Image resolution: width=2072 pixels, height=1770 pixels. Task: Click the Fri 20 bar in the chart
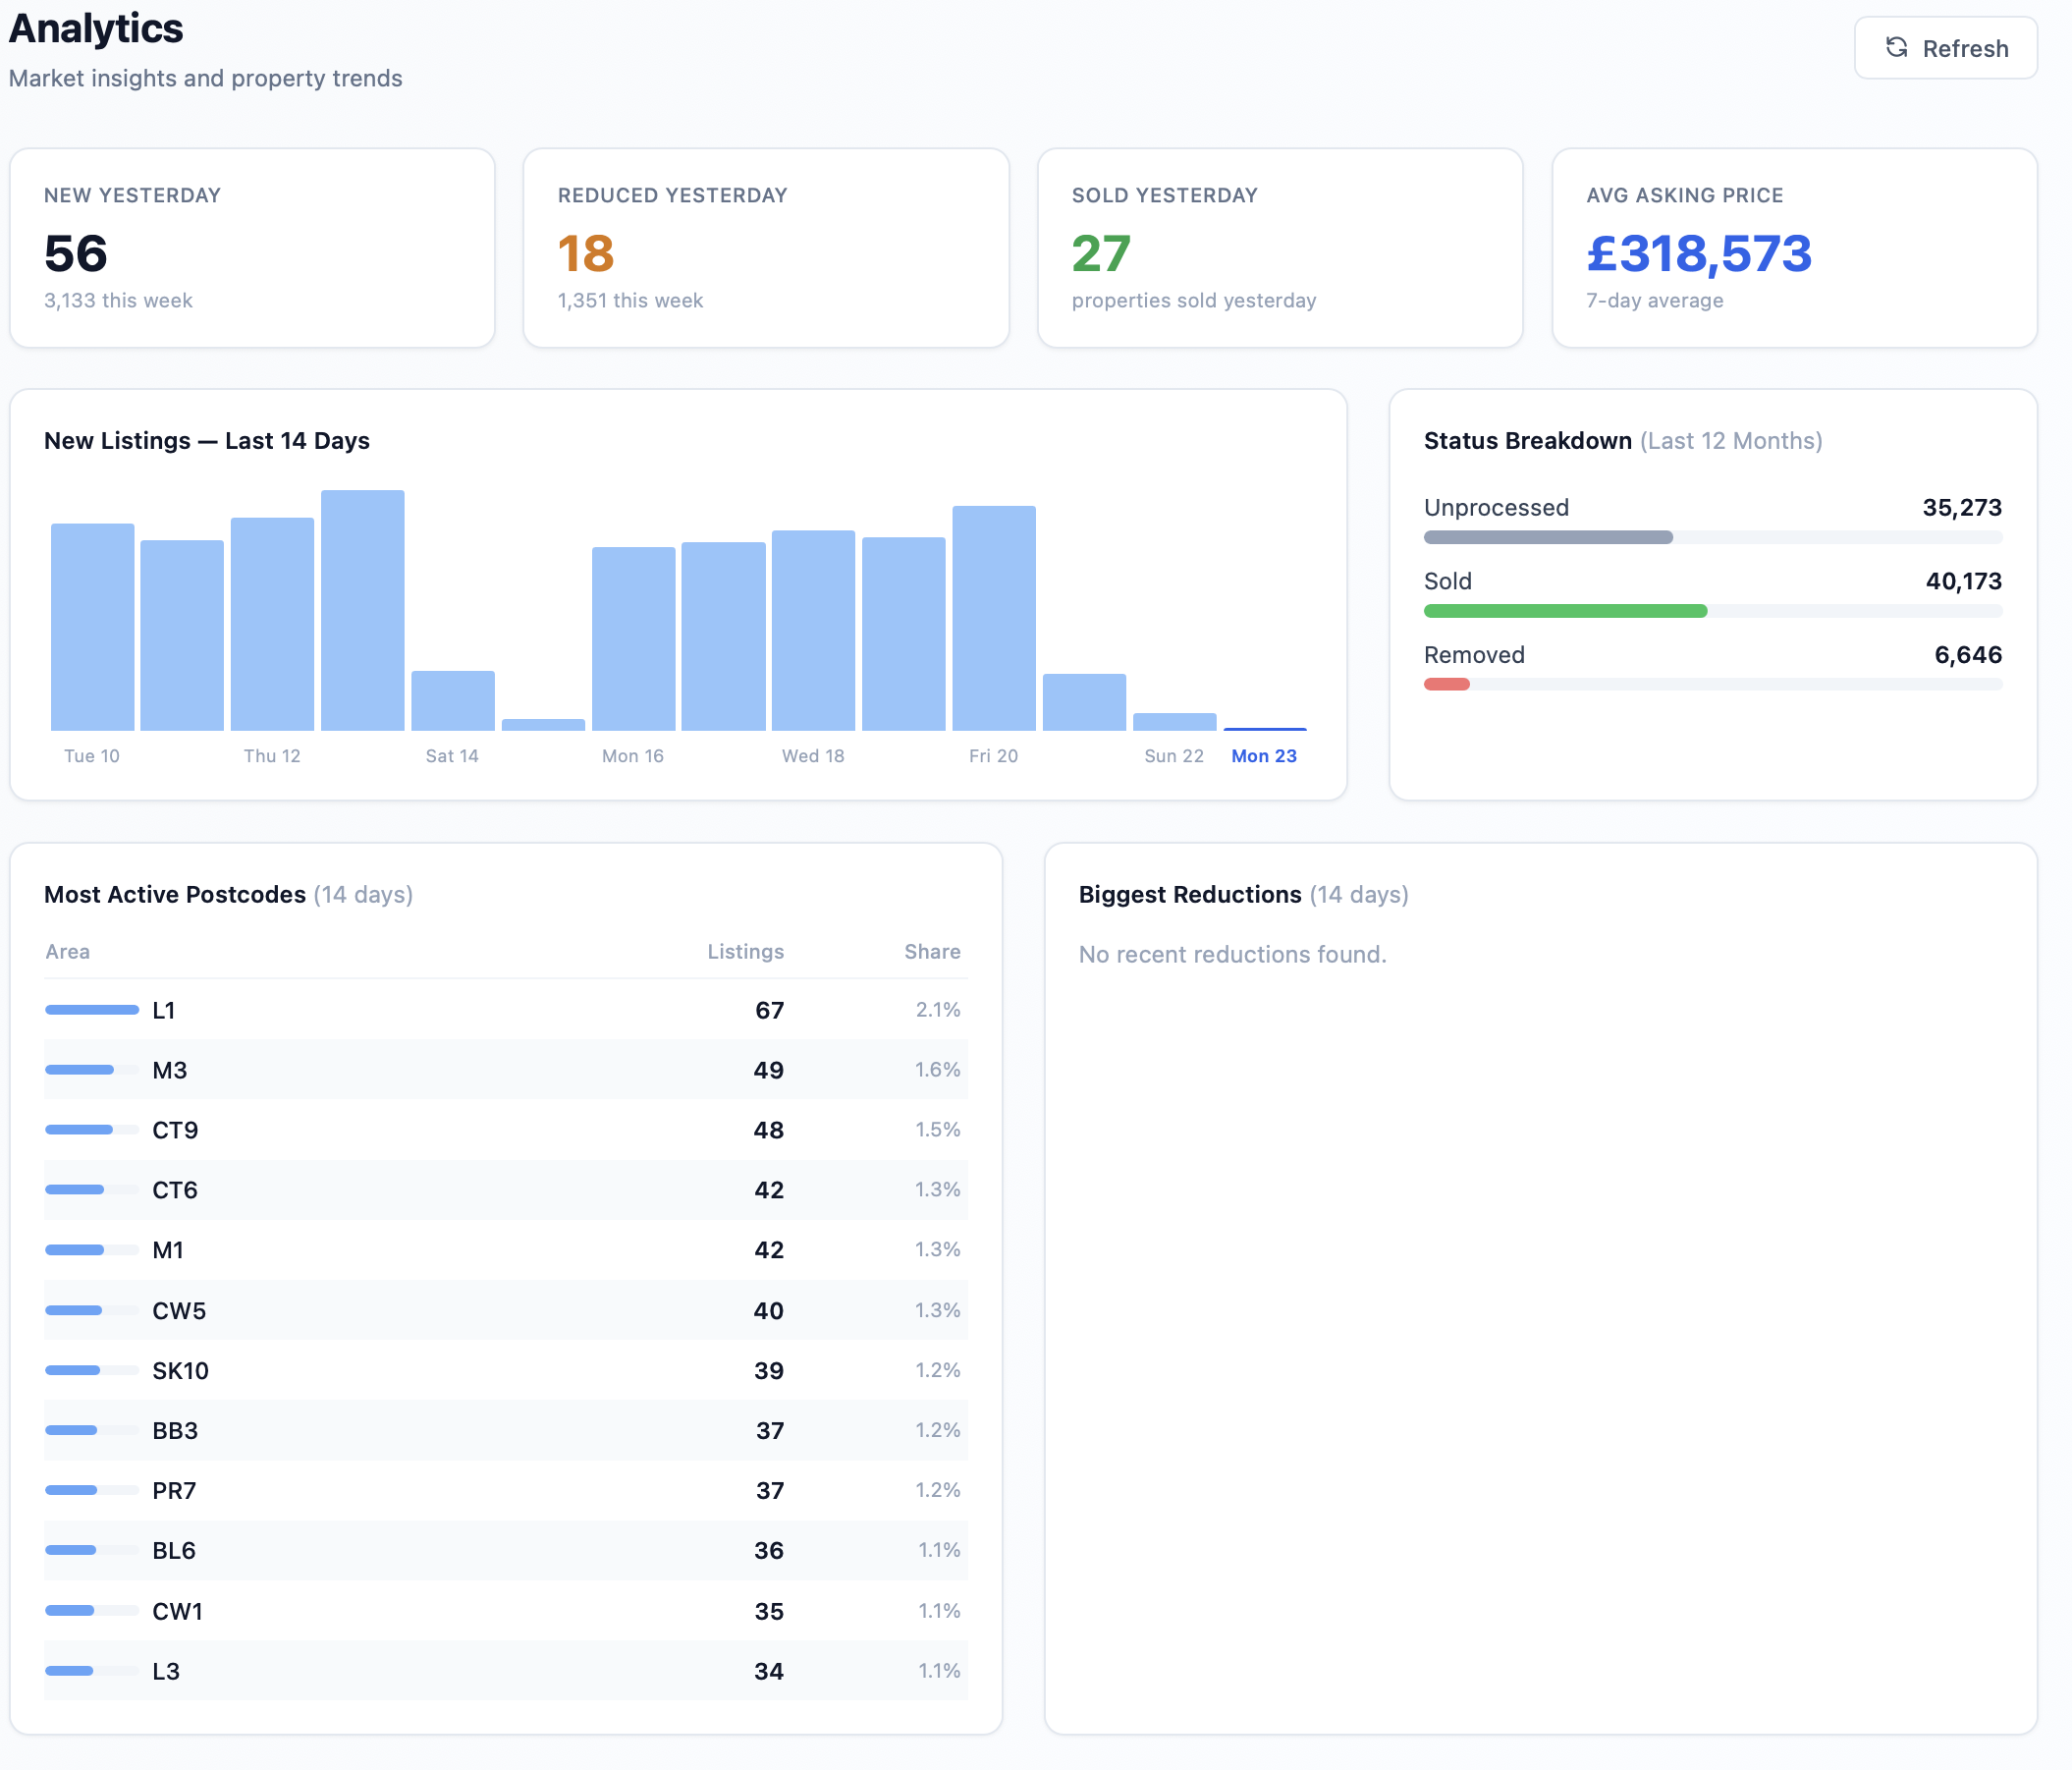tap(993, 620)
